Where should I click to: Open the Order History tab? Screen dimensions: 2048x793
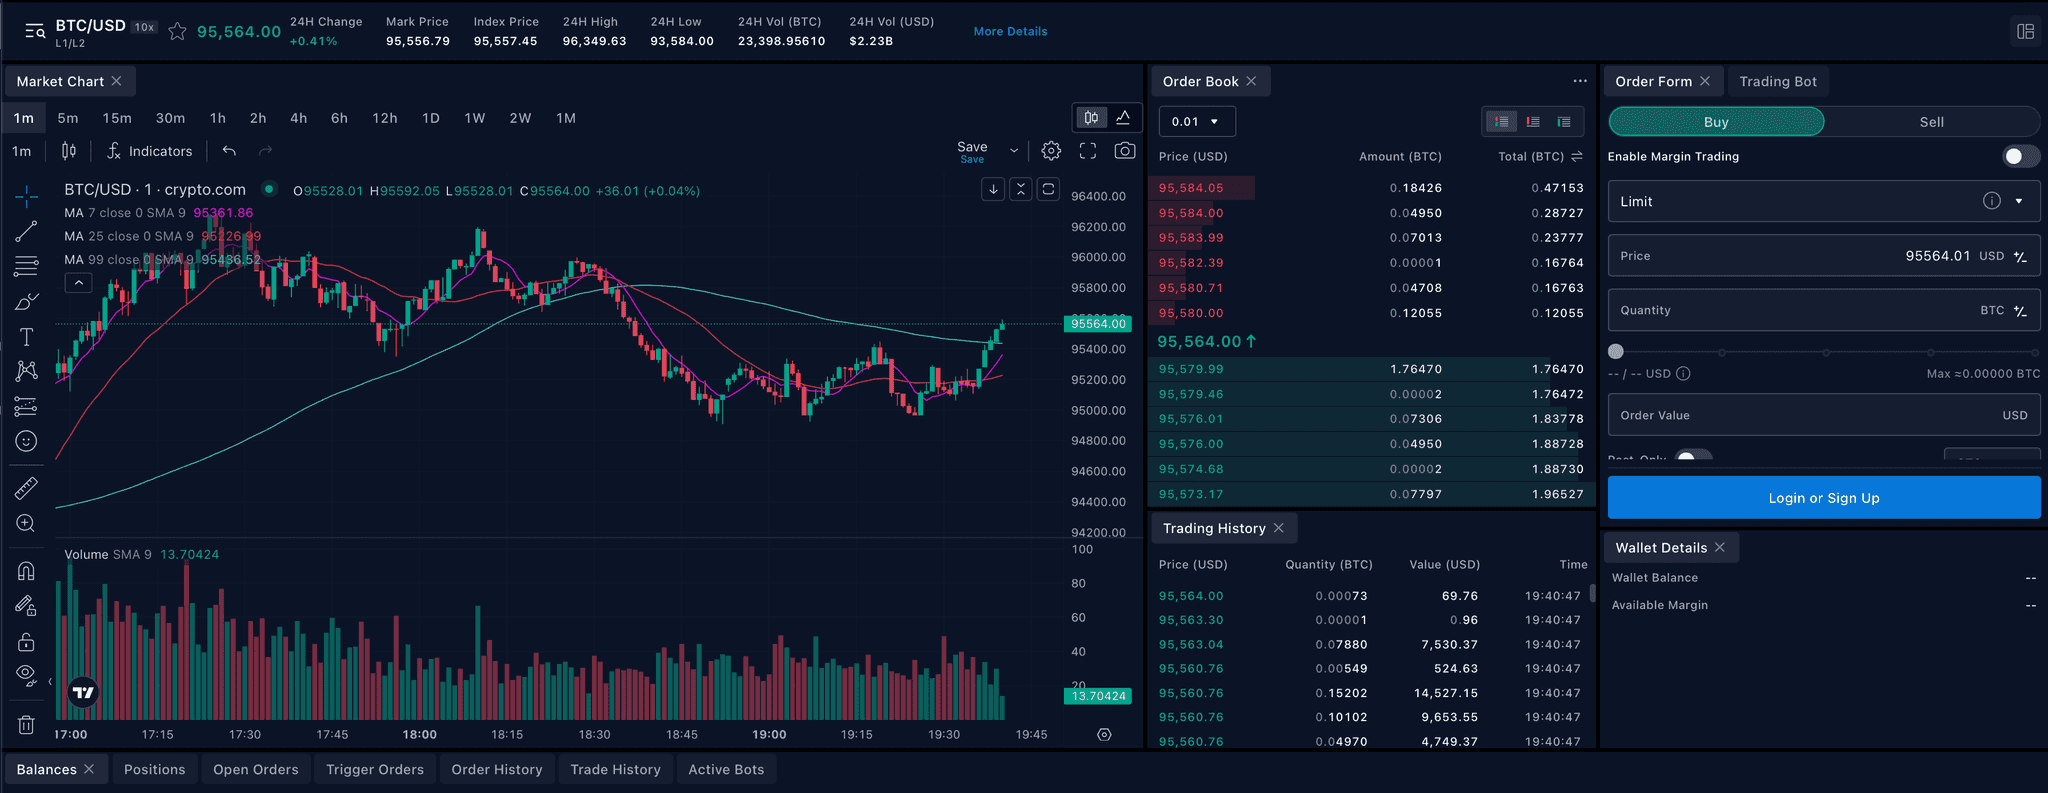point(496,769)
